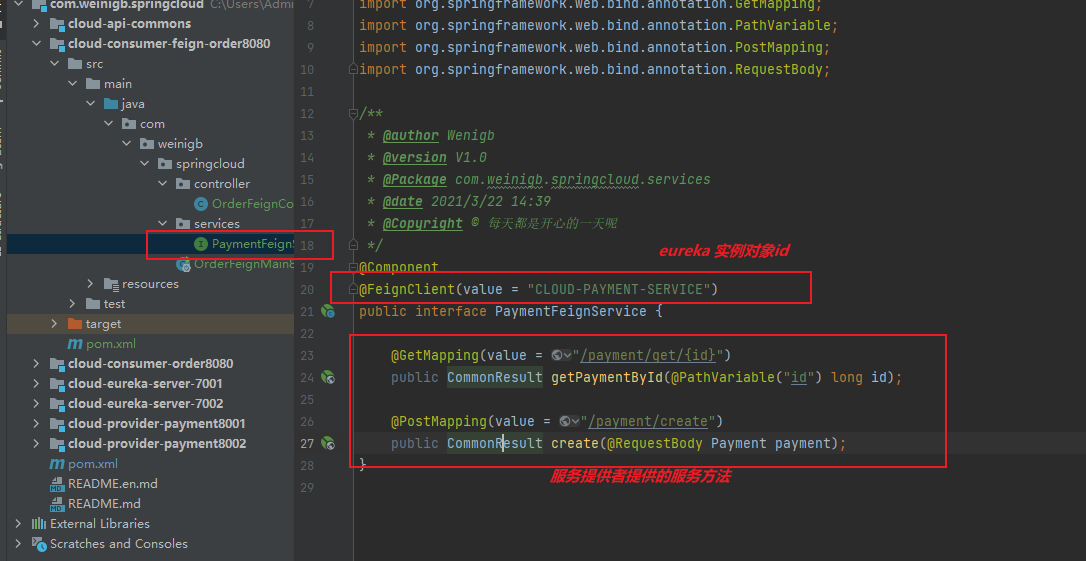The width and height of the screenshot is (1086, 561).
Task: Click gutter bean icon on line 21
Action: click(328, 312)
